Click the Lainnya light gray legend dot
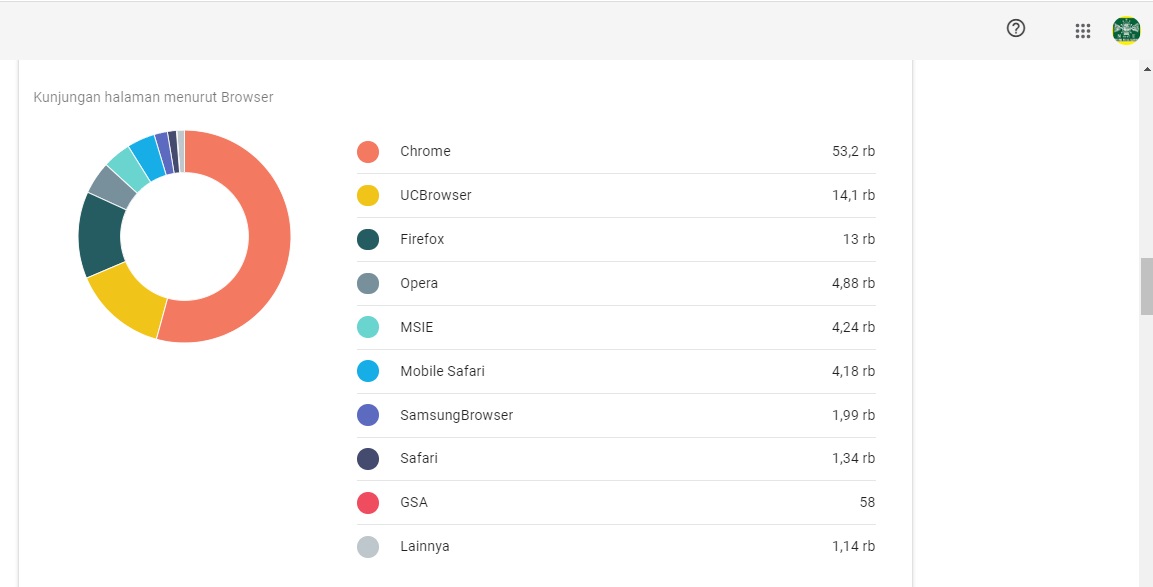 tap(368, 547)
